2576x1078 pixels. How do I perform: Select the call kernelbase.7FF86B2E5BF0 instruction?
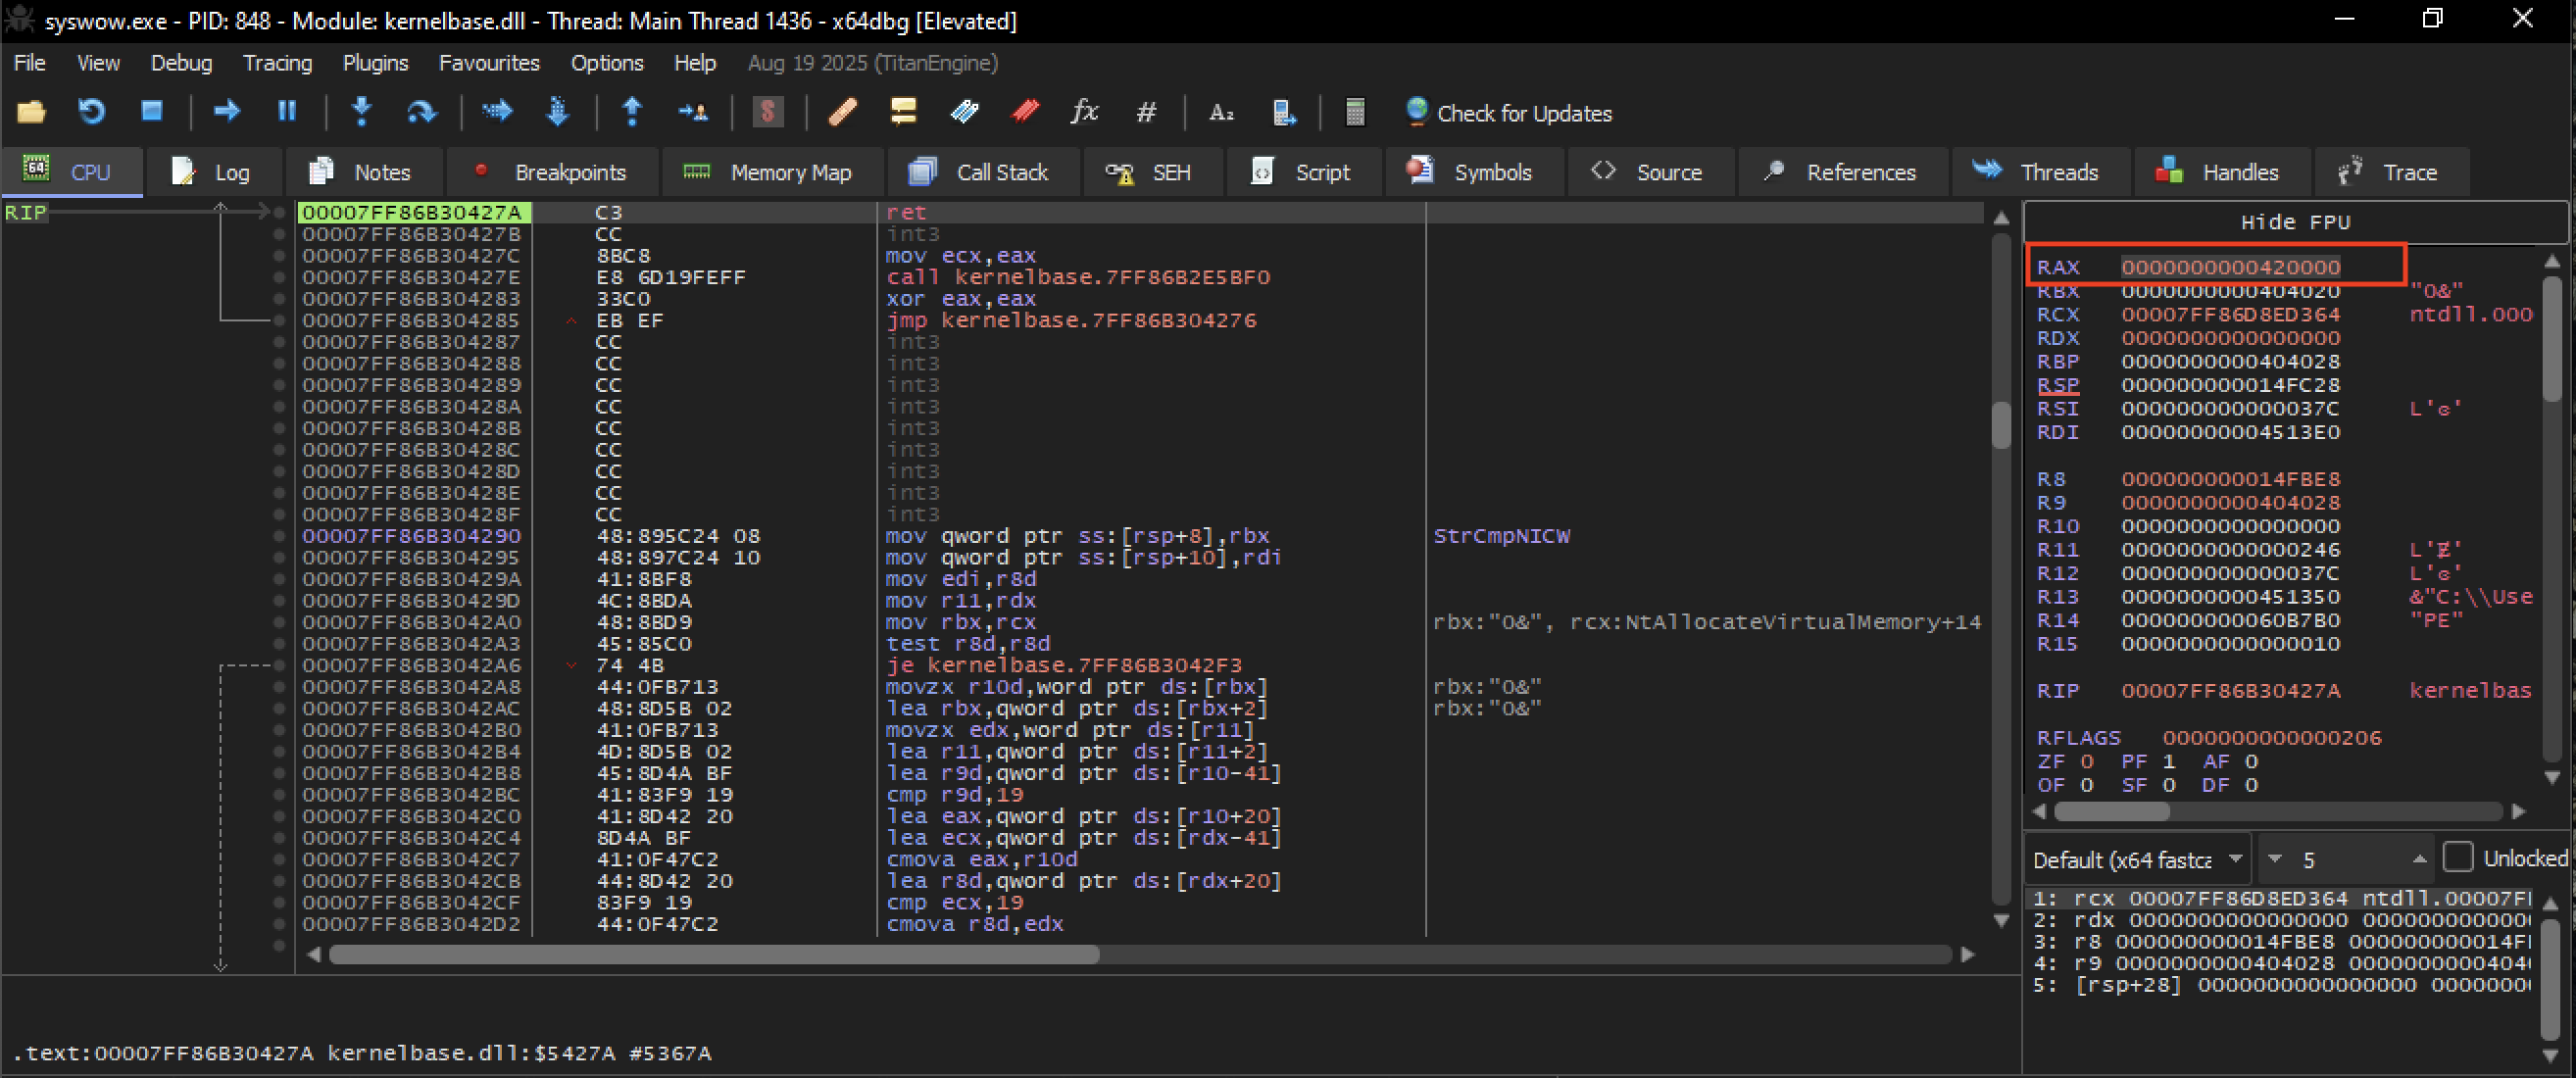tap(1077, 277)
